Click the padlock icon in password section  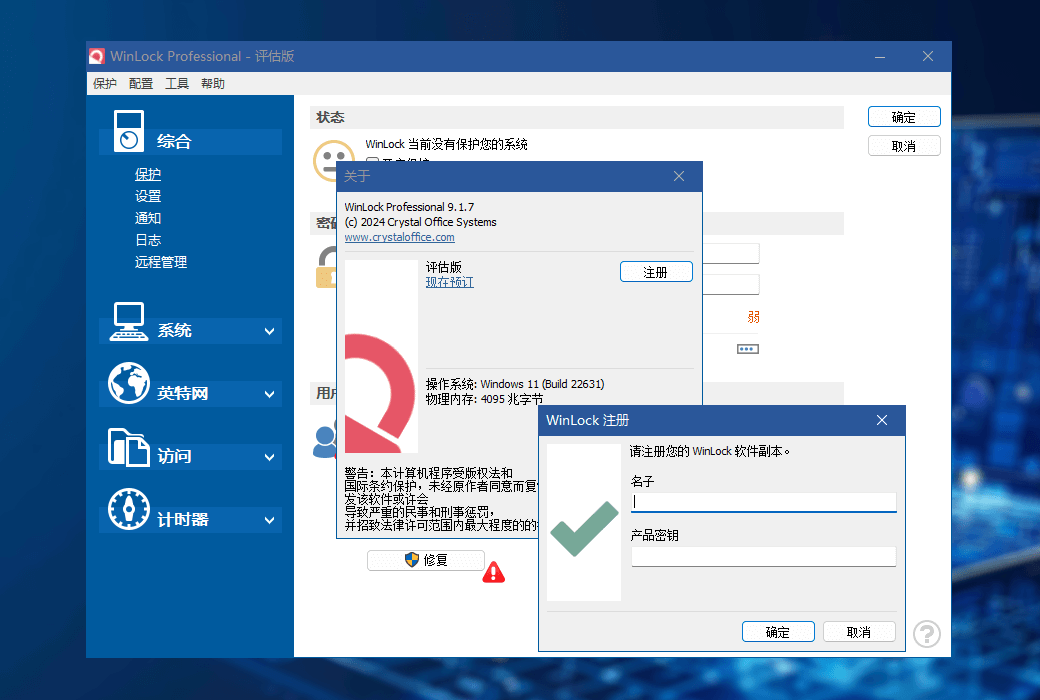(x=326, y=267)
